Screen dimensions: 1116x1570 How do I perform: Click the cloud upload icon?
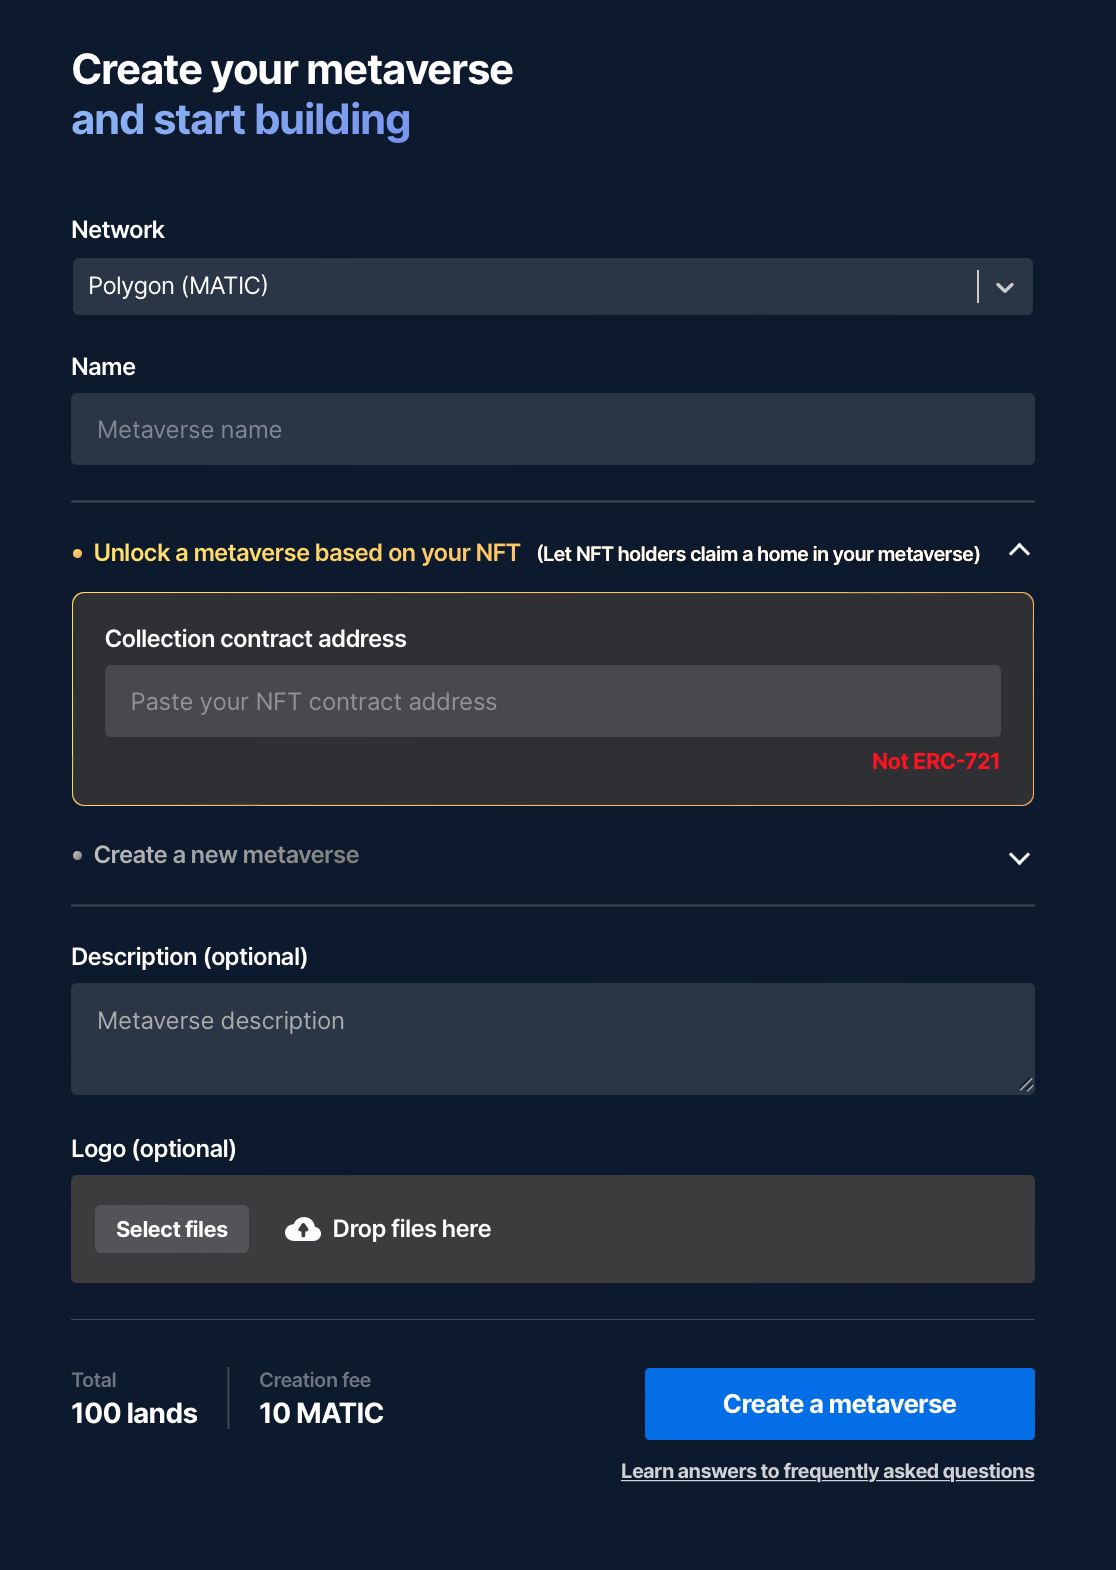point(303,1229)
